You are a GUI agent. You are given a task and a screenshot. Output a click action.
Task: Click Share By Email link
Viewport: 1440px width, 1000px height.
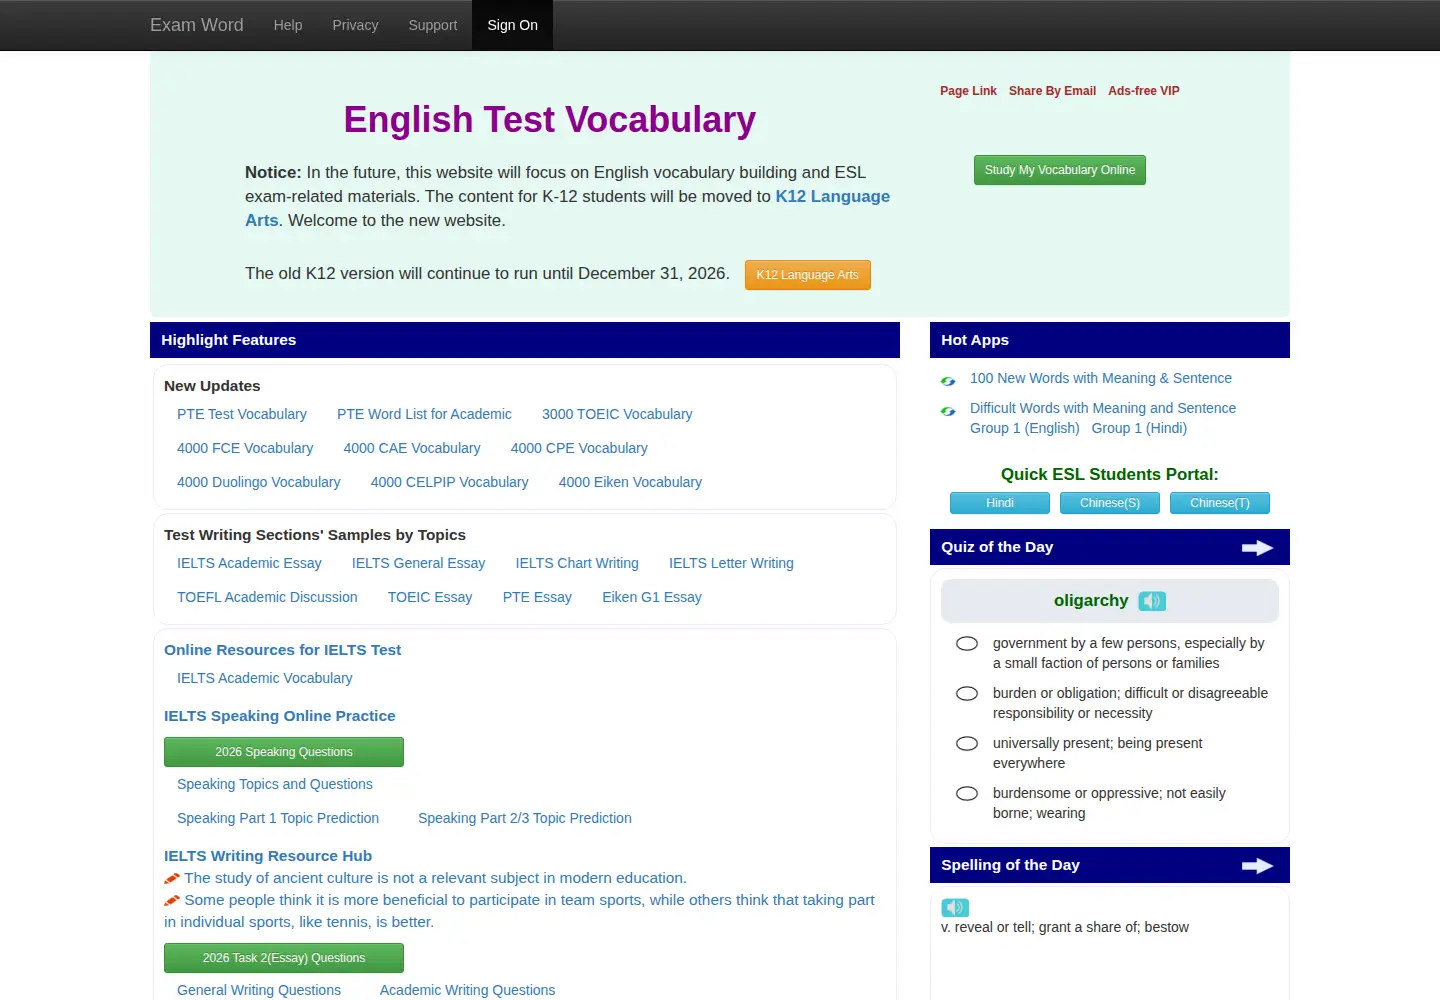click(x=1052, y=91)
